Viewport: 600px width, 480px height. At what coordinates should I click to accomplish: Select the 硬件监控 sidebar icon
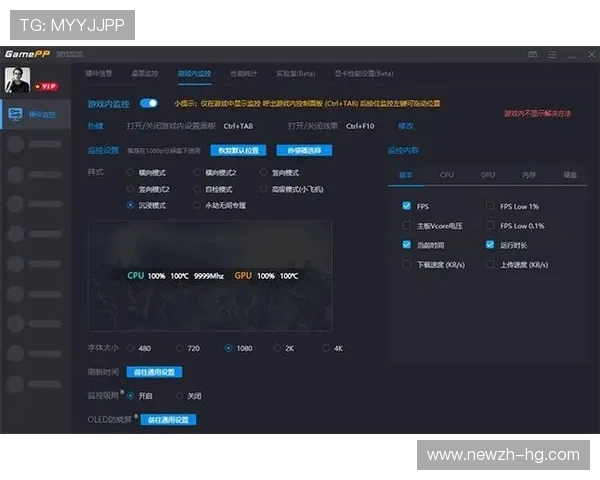point(15,114)
